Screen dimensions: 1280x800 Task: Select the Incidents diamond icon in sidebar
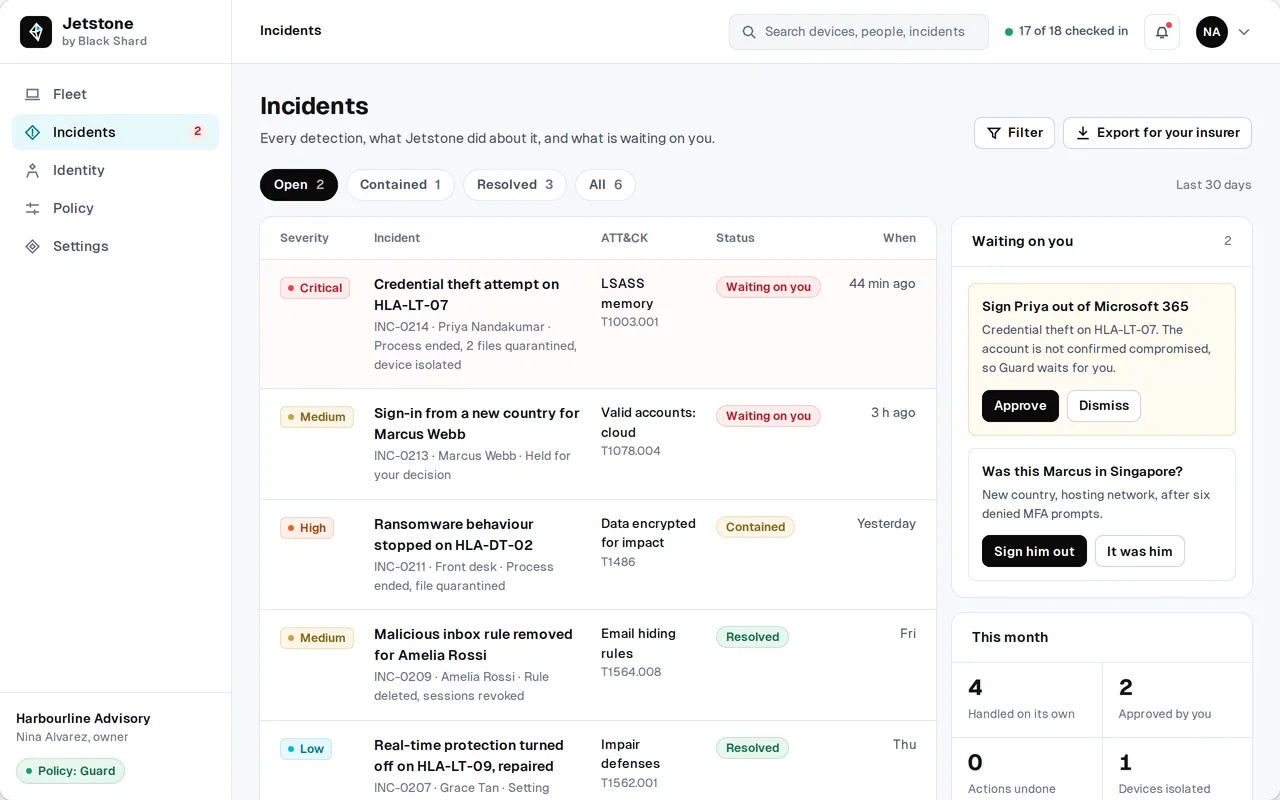click(33, 132)
